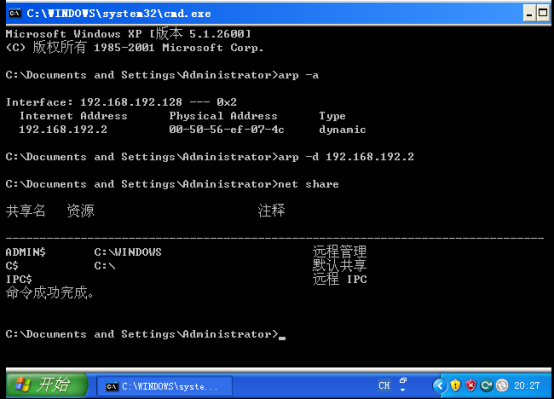Click the physical address 00-50-56-ef-07-4c
Image resolution: width=554 pixels, height=399 pixels.
[226, 130]
